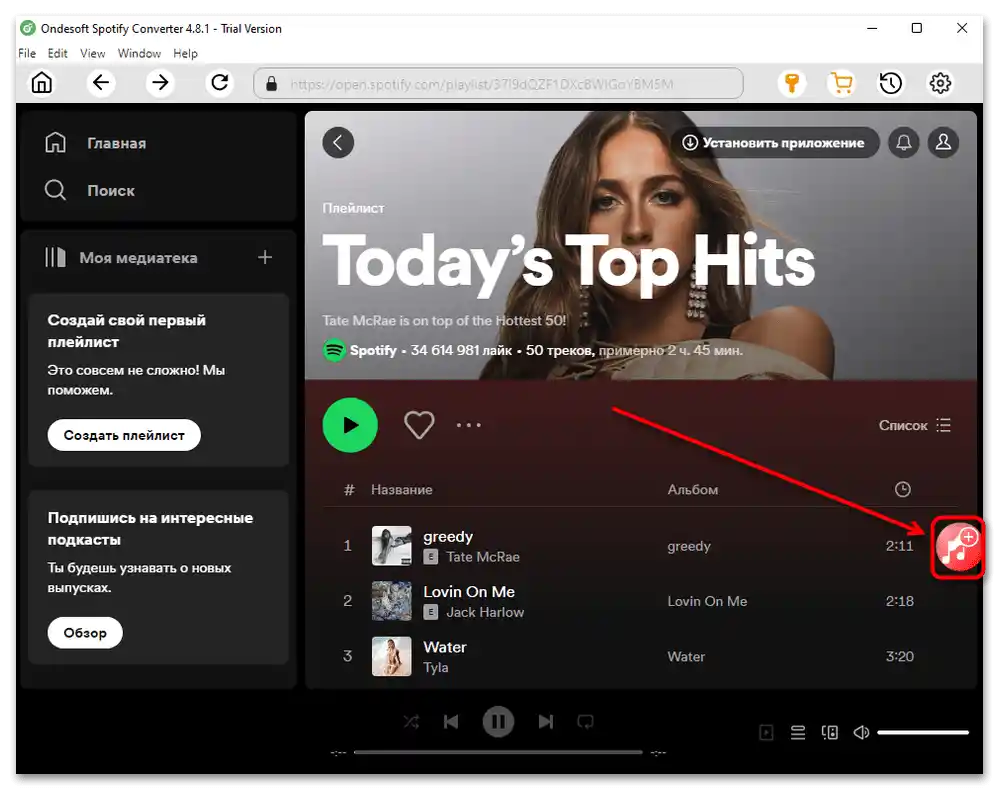The height and width of the screenshot is (790, 999).
Task: Open the Help menu
Action: 185,54
